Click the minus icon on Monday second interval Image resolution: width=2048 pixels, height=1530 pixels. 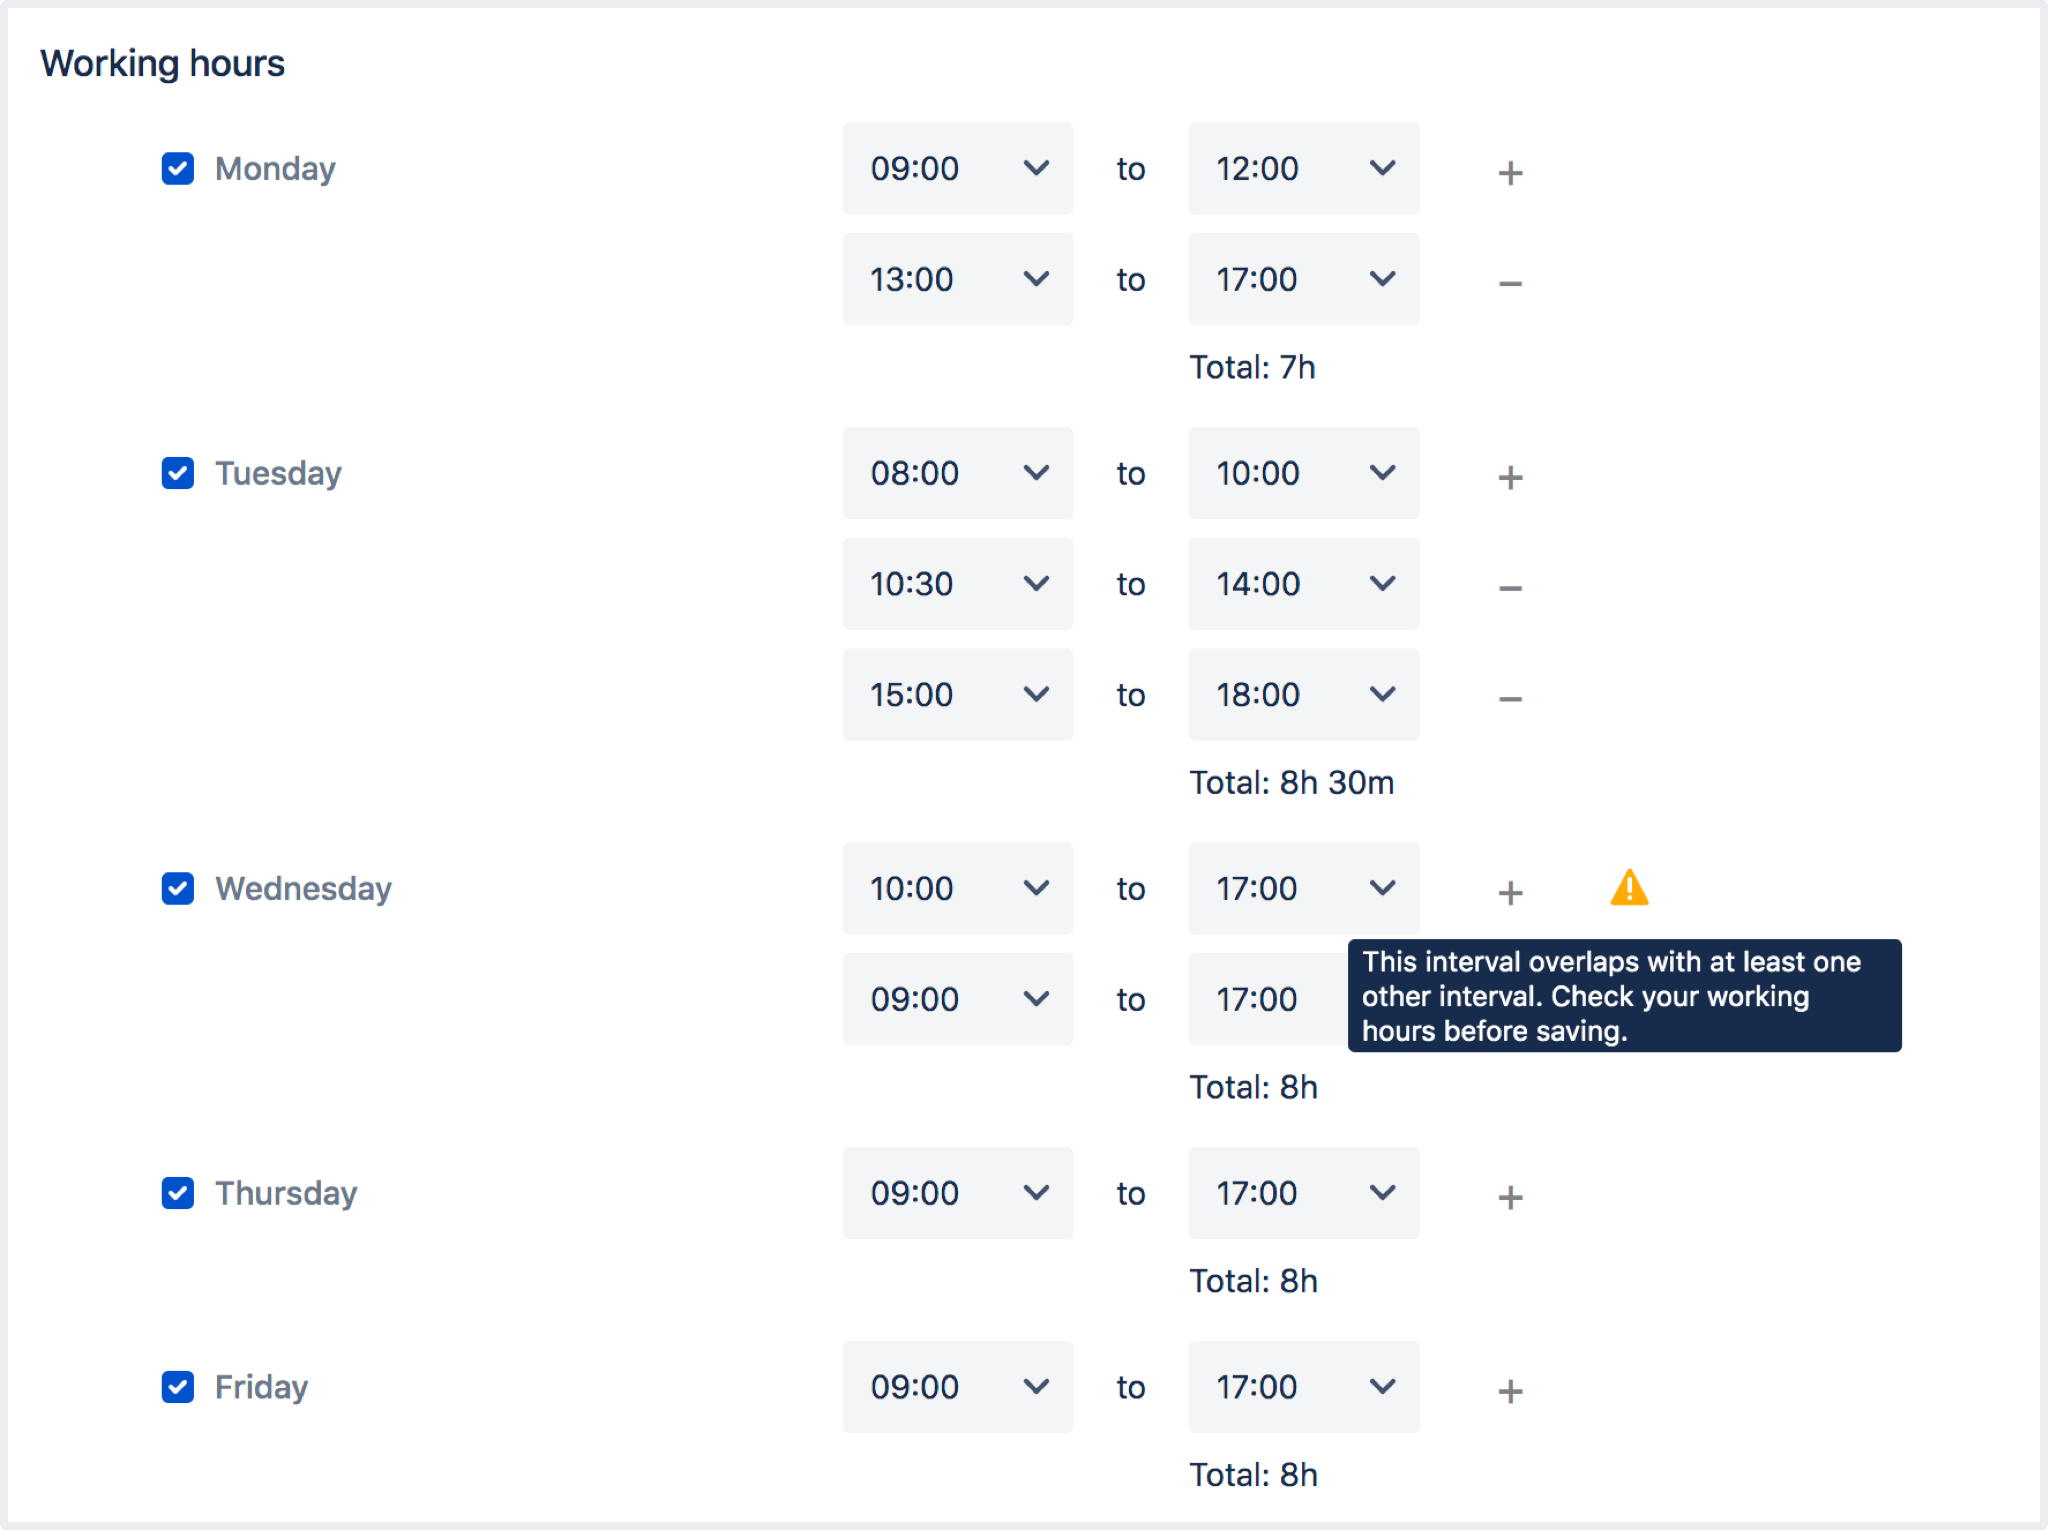(x=1508, y=280)
